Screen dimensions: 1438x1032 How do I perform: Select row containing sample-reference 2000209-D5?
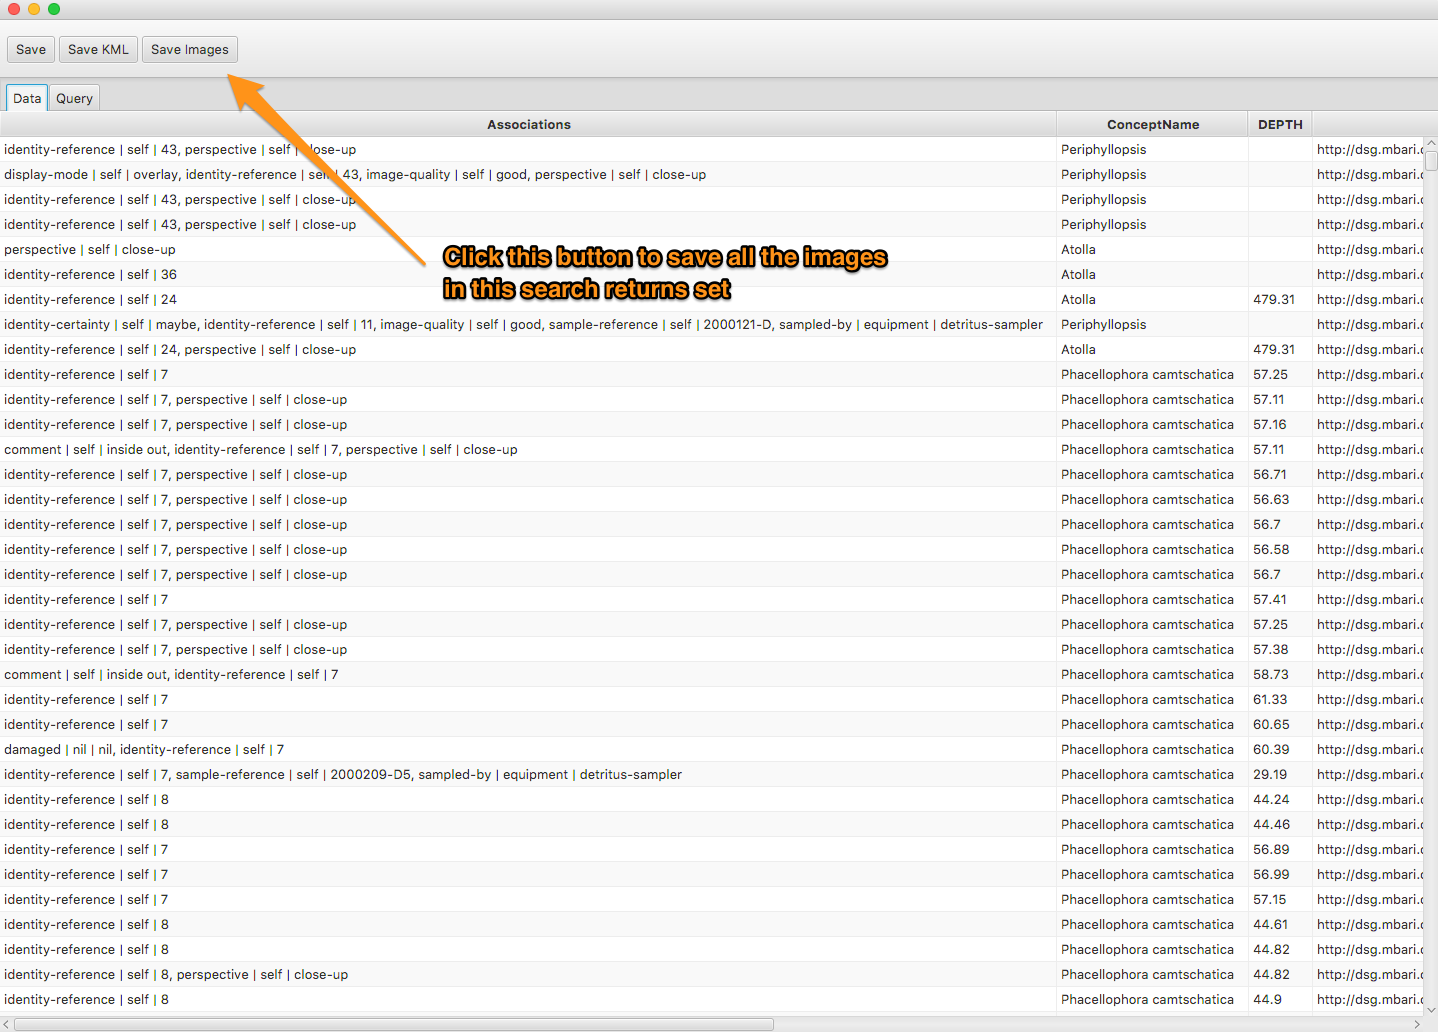pyautogui.click(x=712, y=774)
